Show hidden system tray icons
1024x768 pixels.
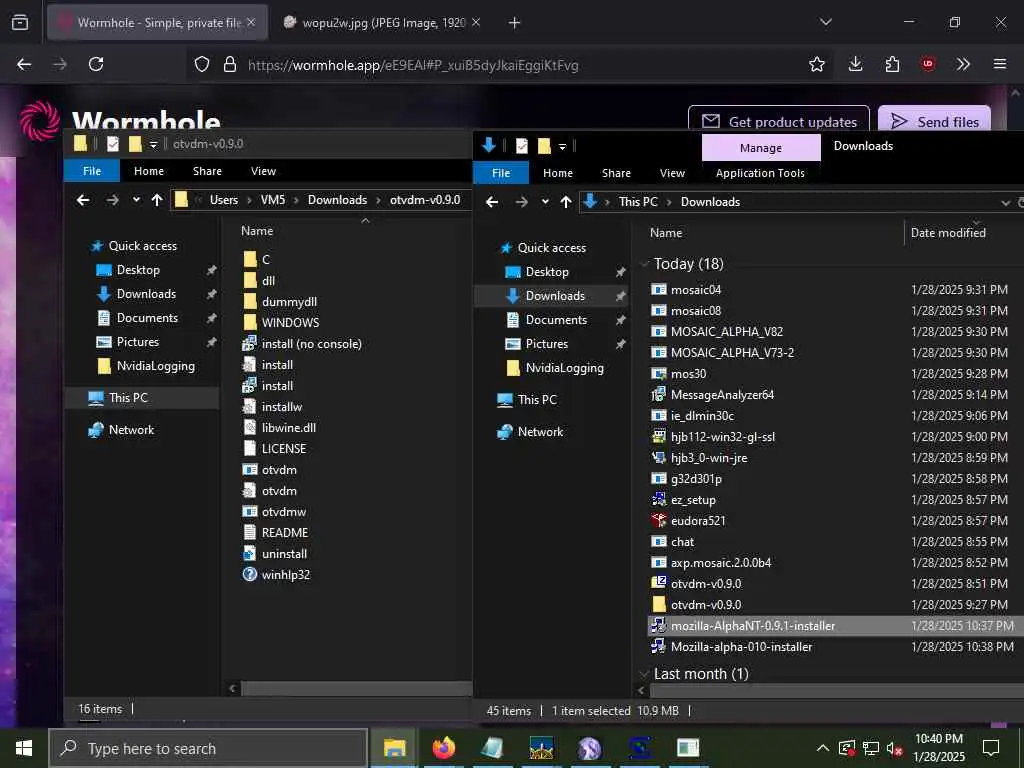point(822,748)
